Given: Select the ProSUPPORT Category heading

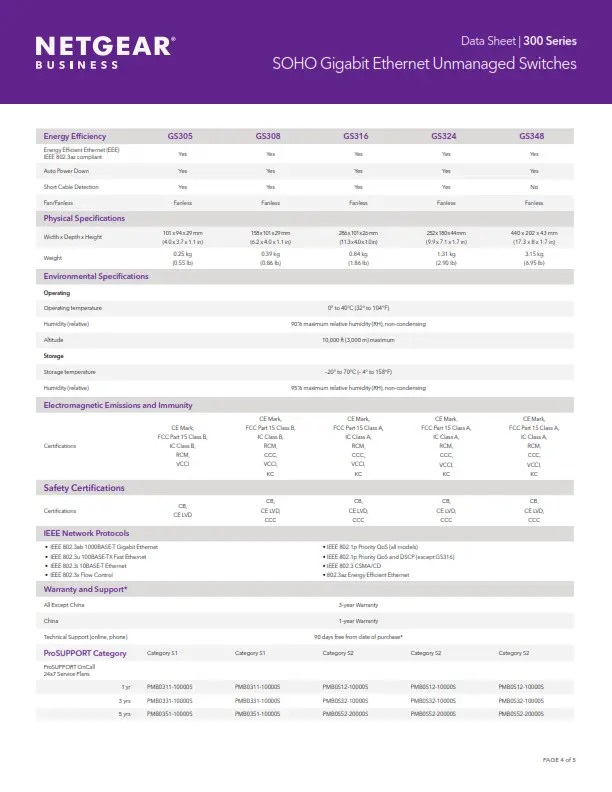Looking at the screenshot, I should 85,653.
